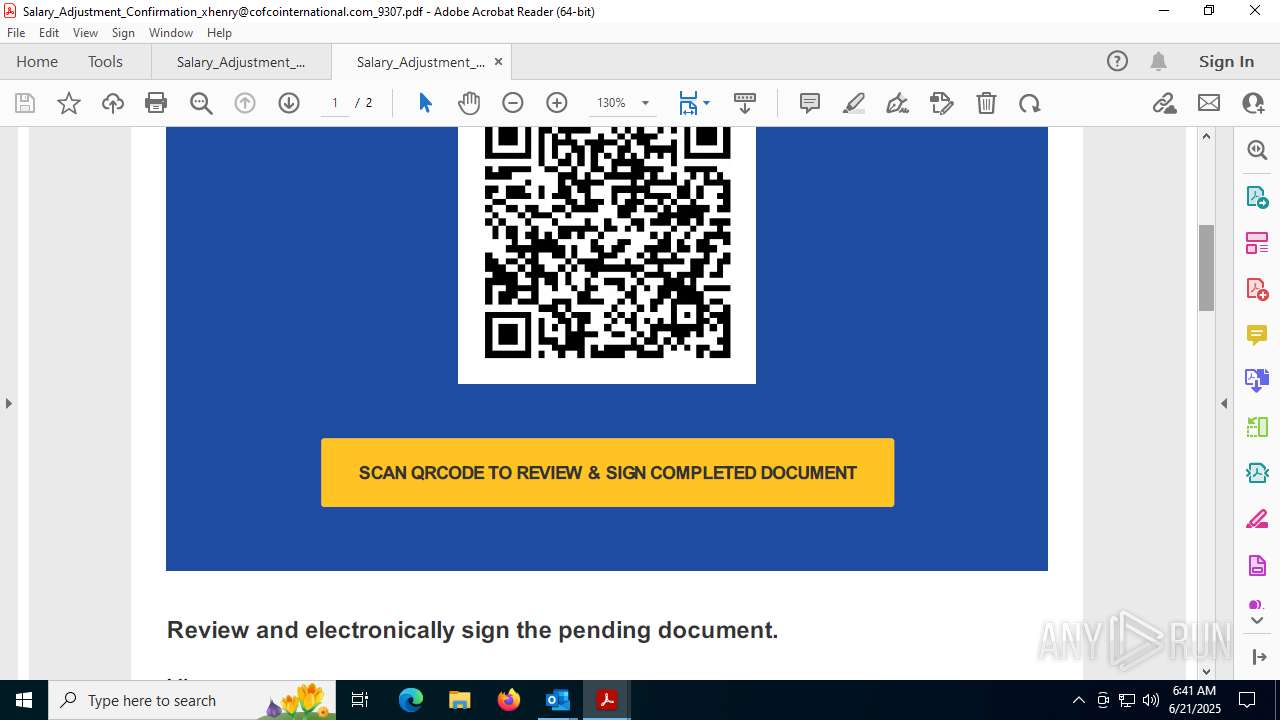
Task: Collapse the right tools pane arrow
Action: pyautogui.click(x=1224, y=403)
